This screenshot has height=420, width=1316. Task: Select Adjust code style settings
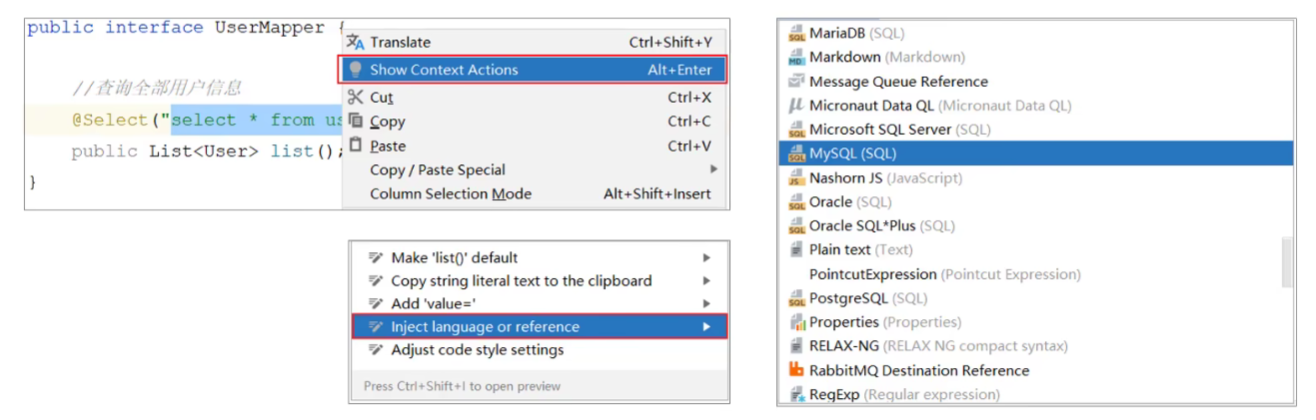477,350
